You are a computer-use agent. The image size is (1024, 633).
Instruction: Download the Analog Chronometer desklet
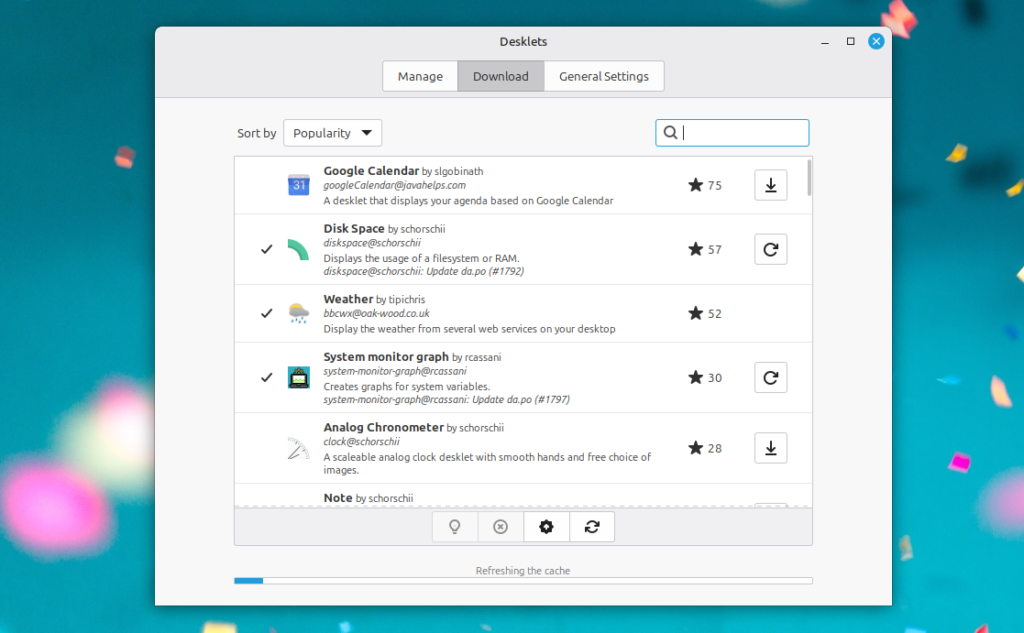coord(770,448)
